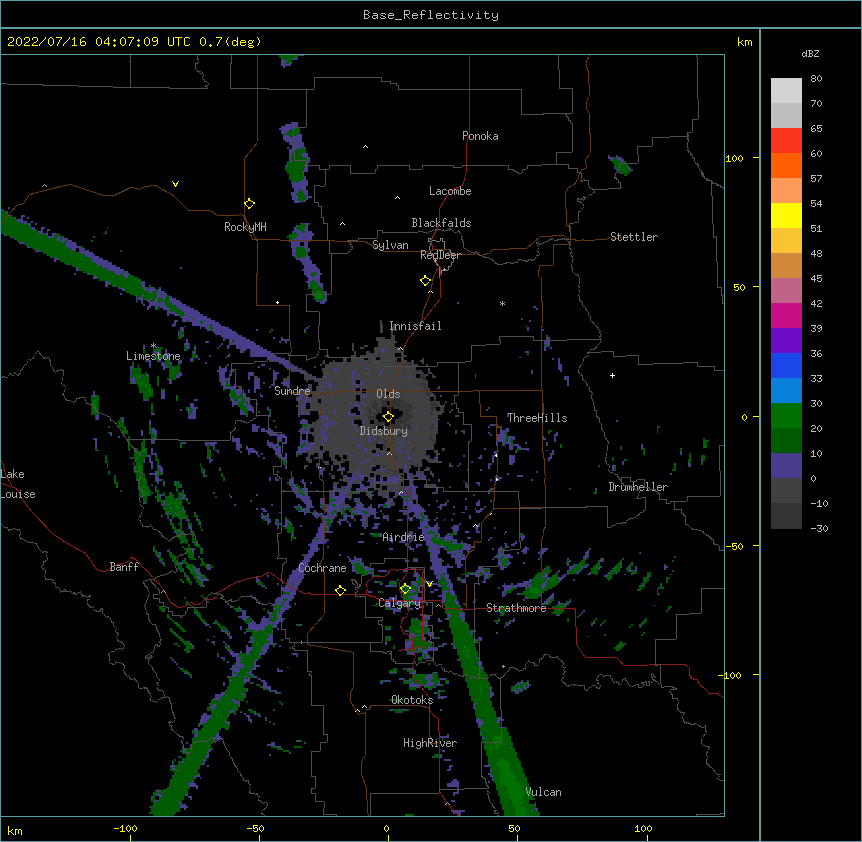Click the Airdrie city label

pyautogui.click(x=403, y=537)
